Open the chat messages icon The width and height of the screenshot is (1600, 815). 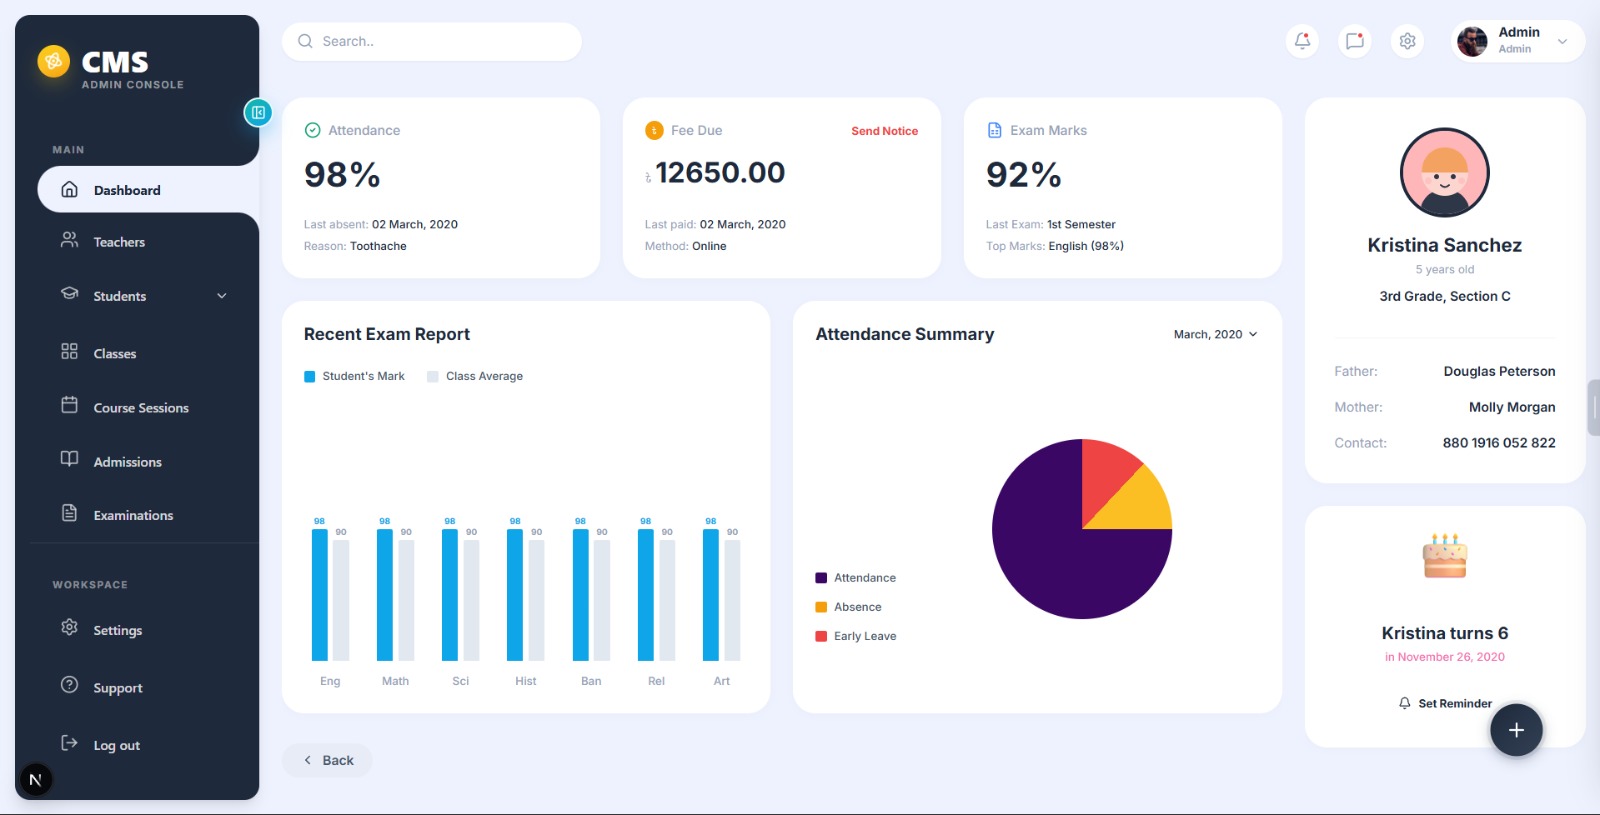coord(1355,41)
